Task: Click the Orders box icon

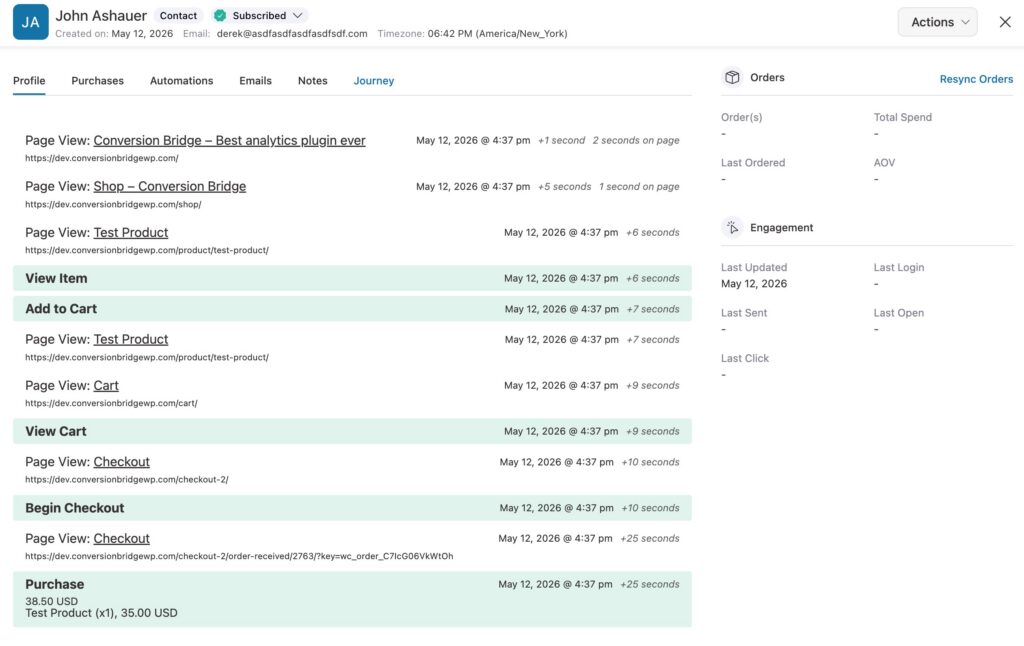Action: point(732,77)
